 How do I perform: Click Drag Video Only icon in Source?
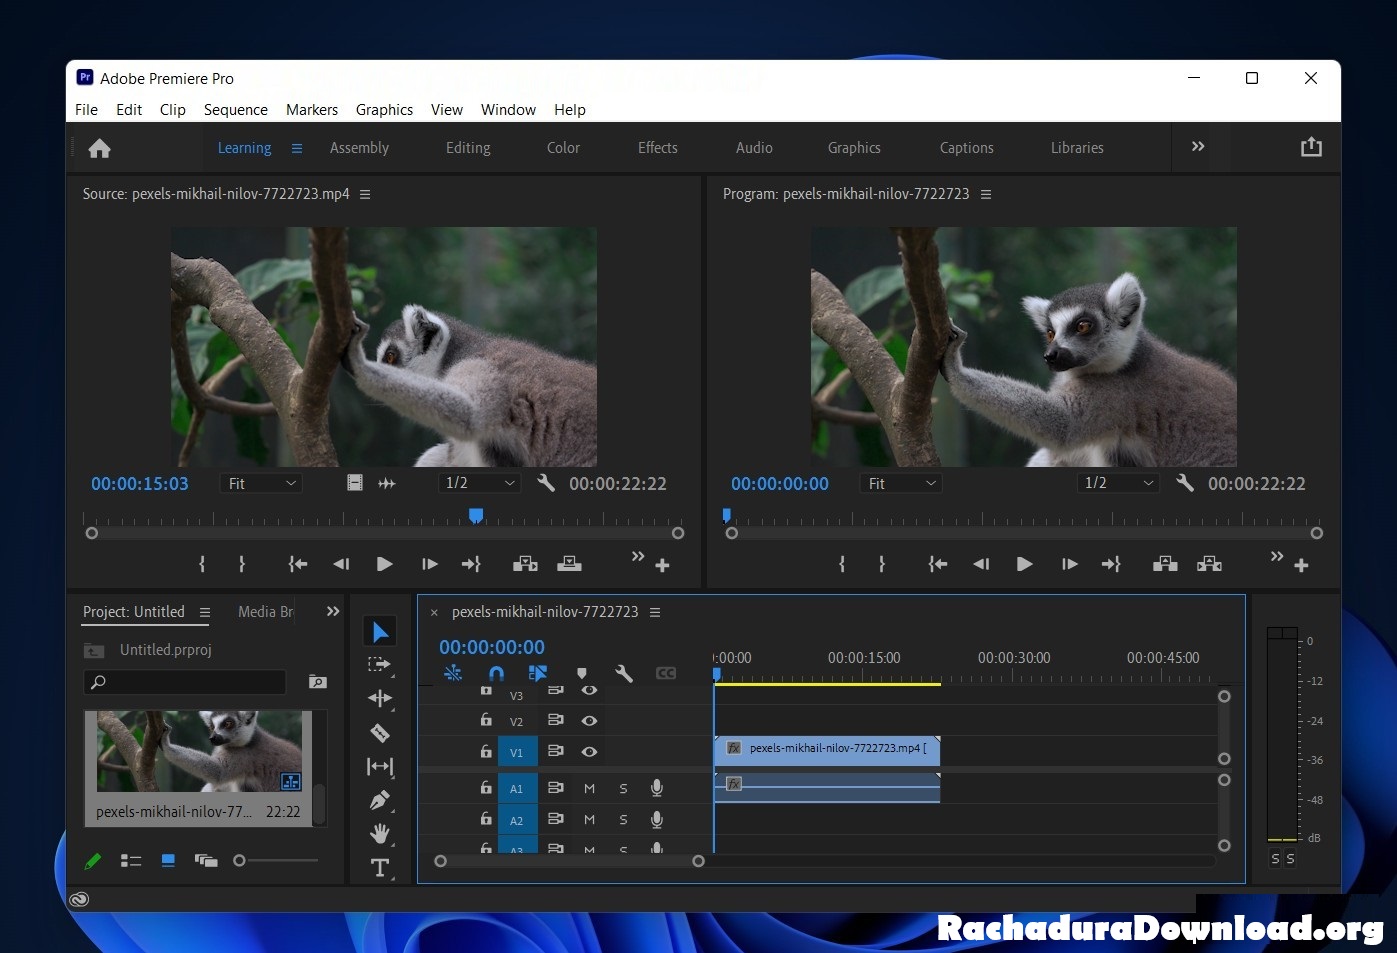(355, 483)
